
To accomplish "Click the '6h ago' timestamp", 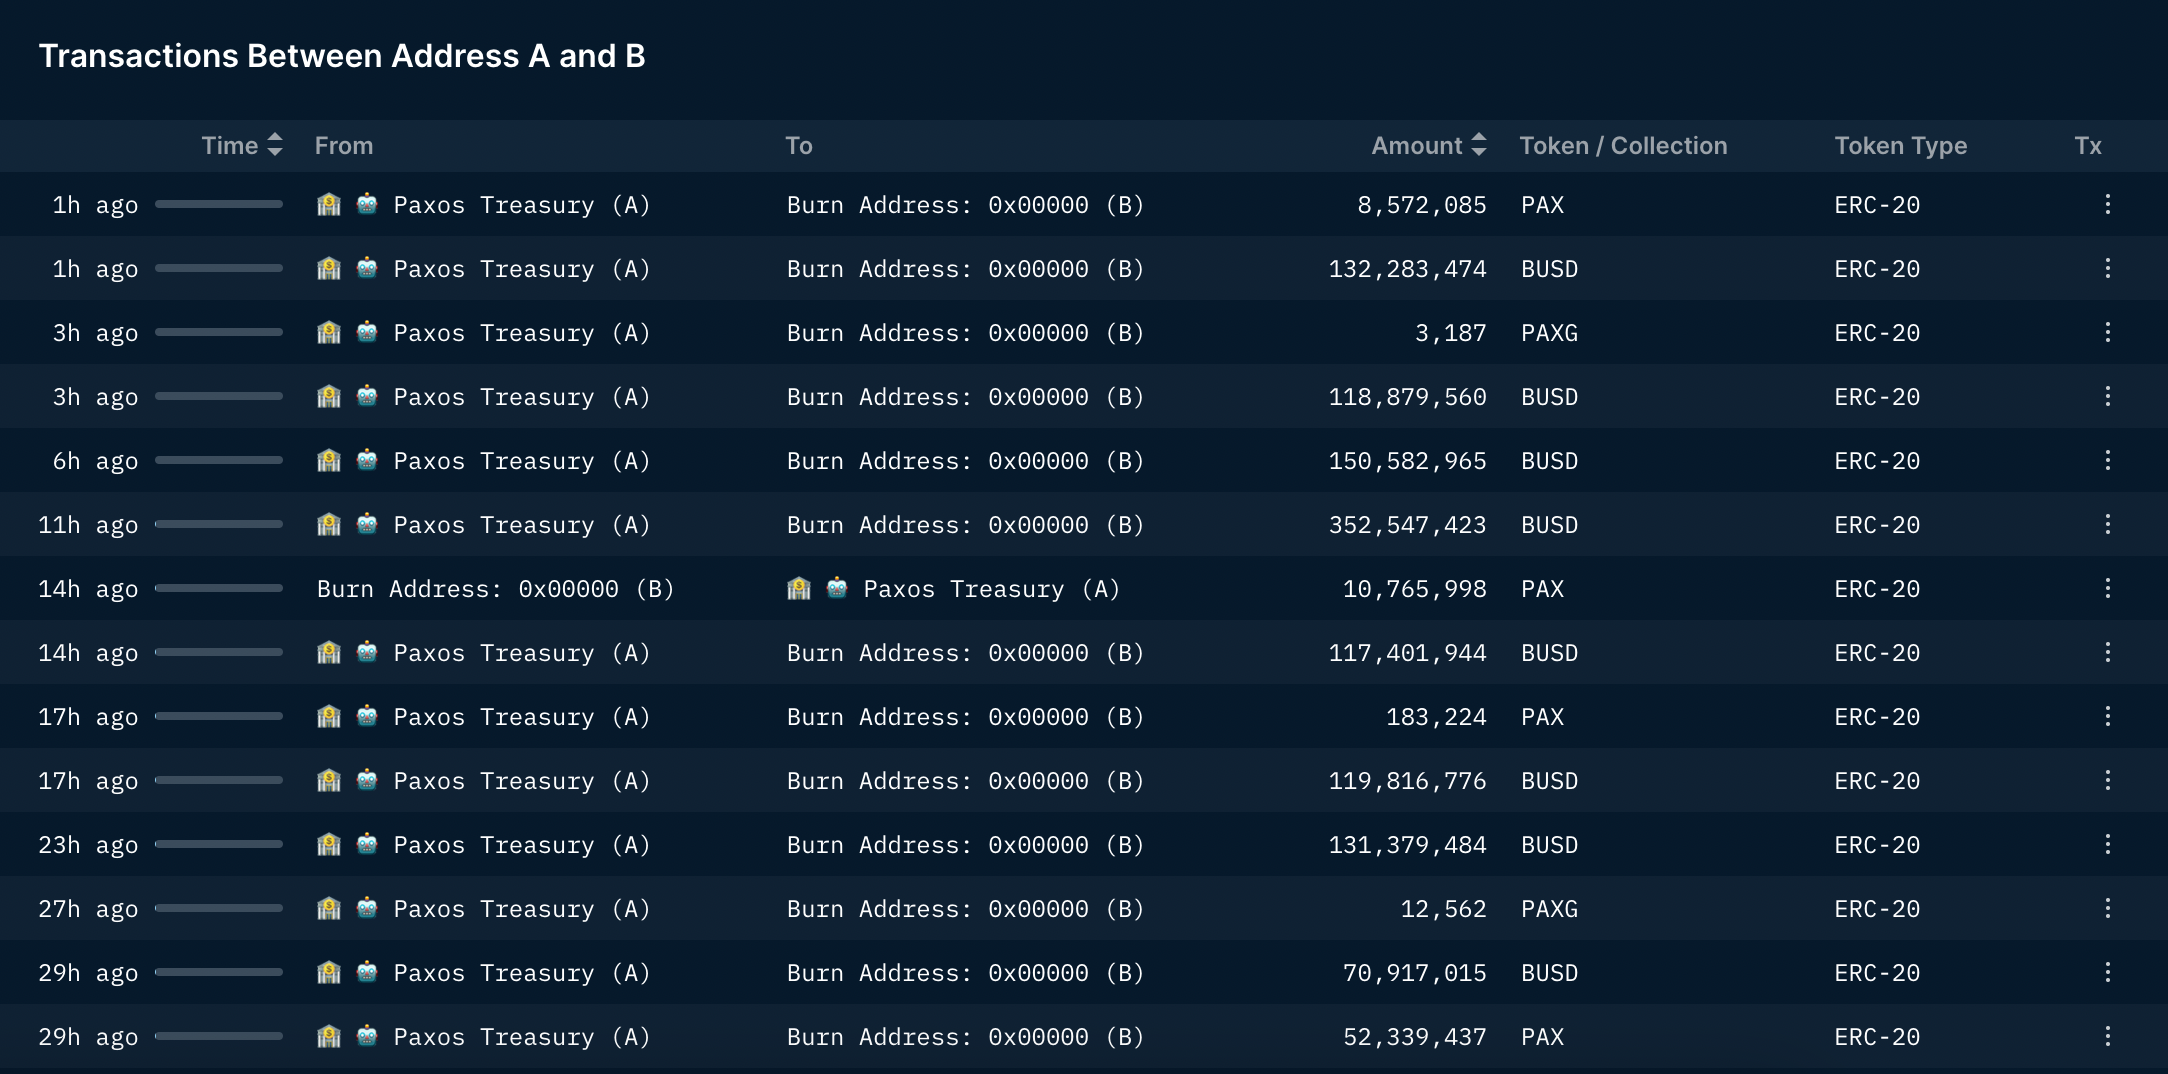I will 95,461.
